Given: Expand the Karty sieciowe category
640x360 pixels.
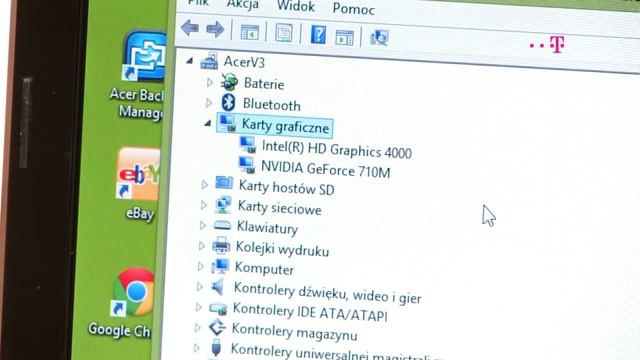Looking at the screenshot, I should [x=204, y=205].
